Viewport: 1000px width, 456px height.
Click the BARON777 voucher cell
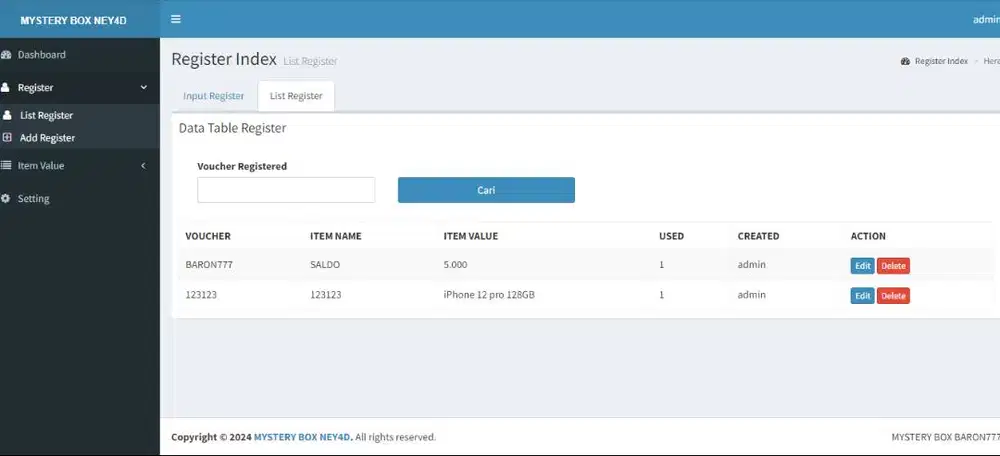(x=209, y=264)
